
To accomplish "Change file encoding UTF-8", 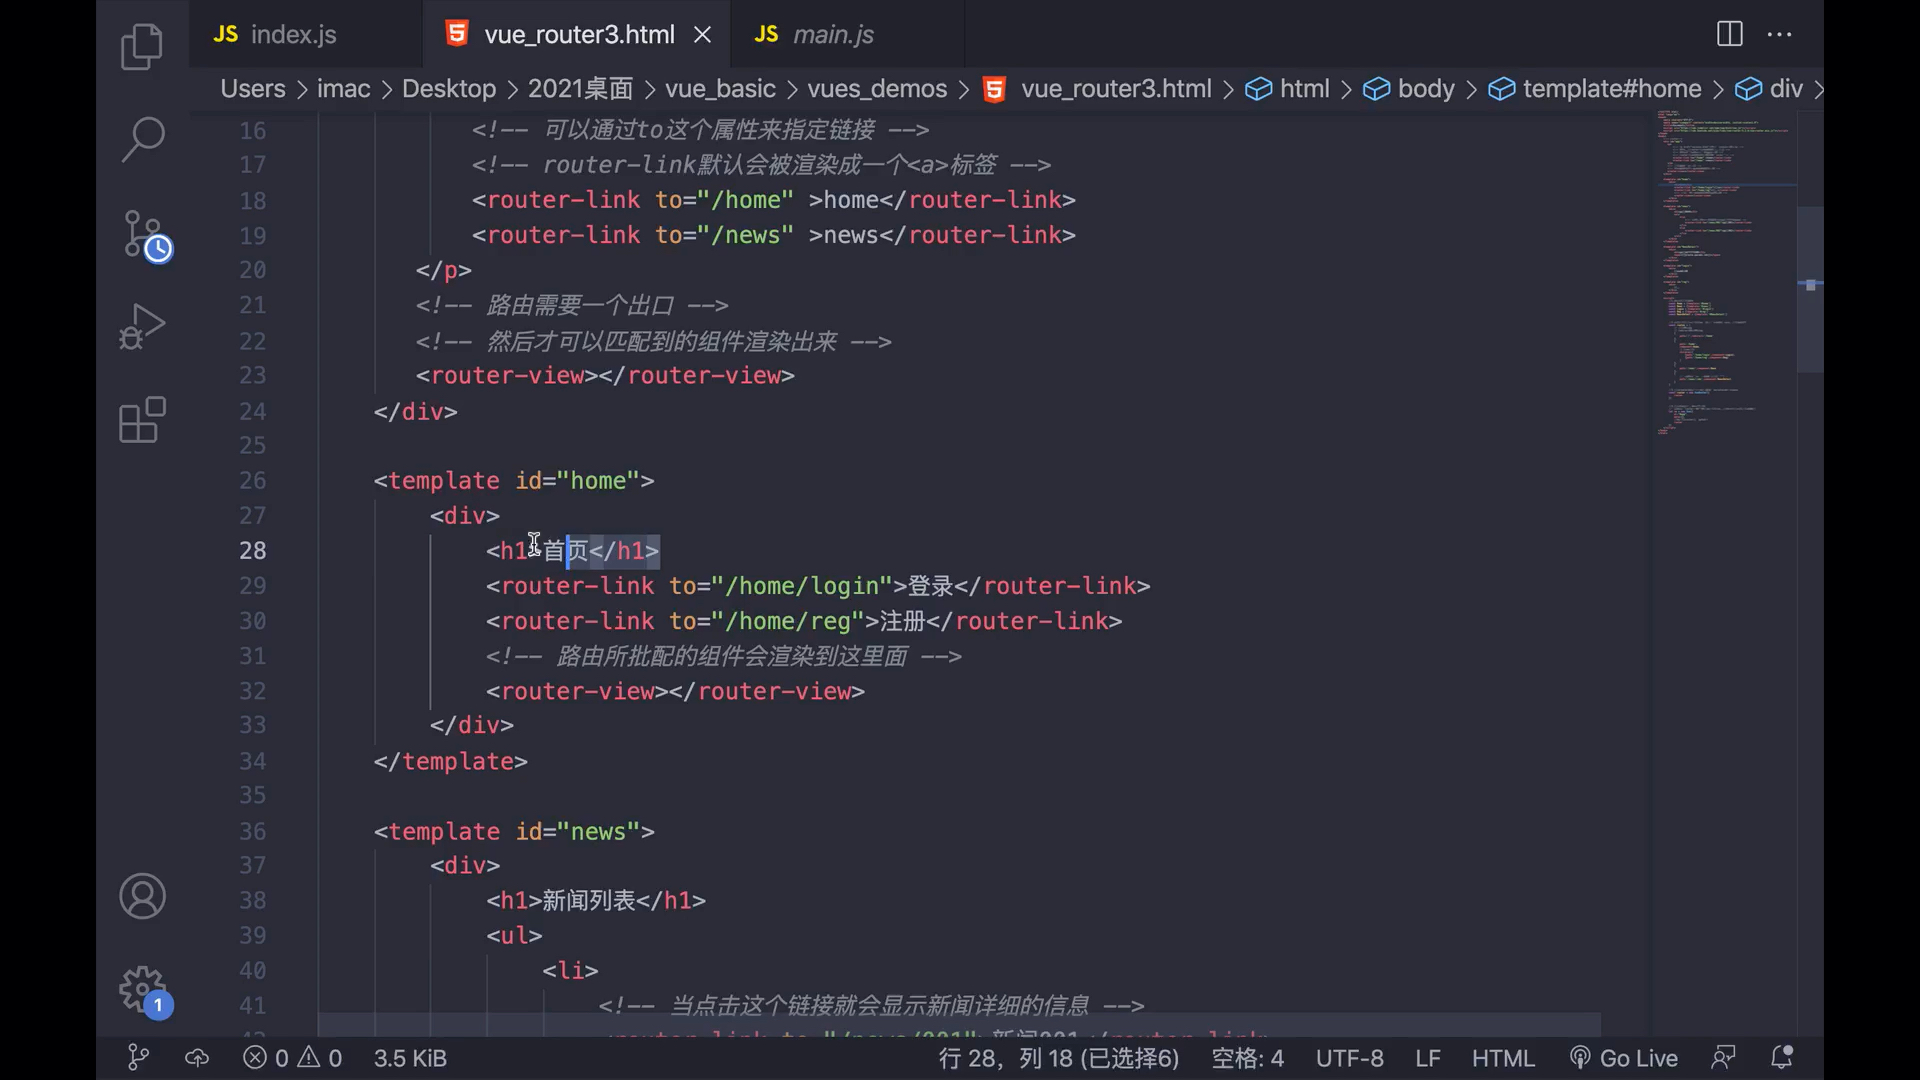I will click(x=1349, y=1058).
